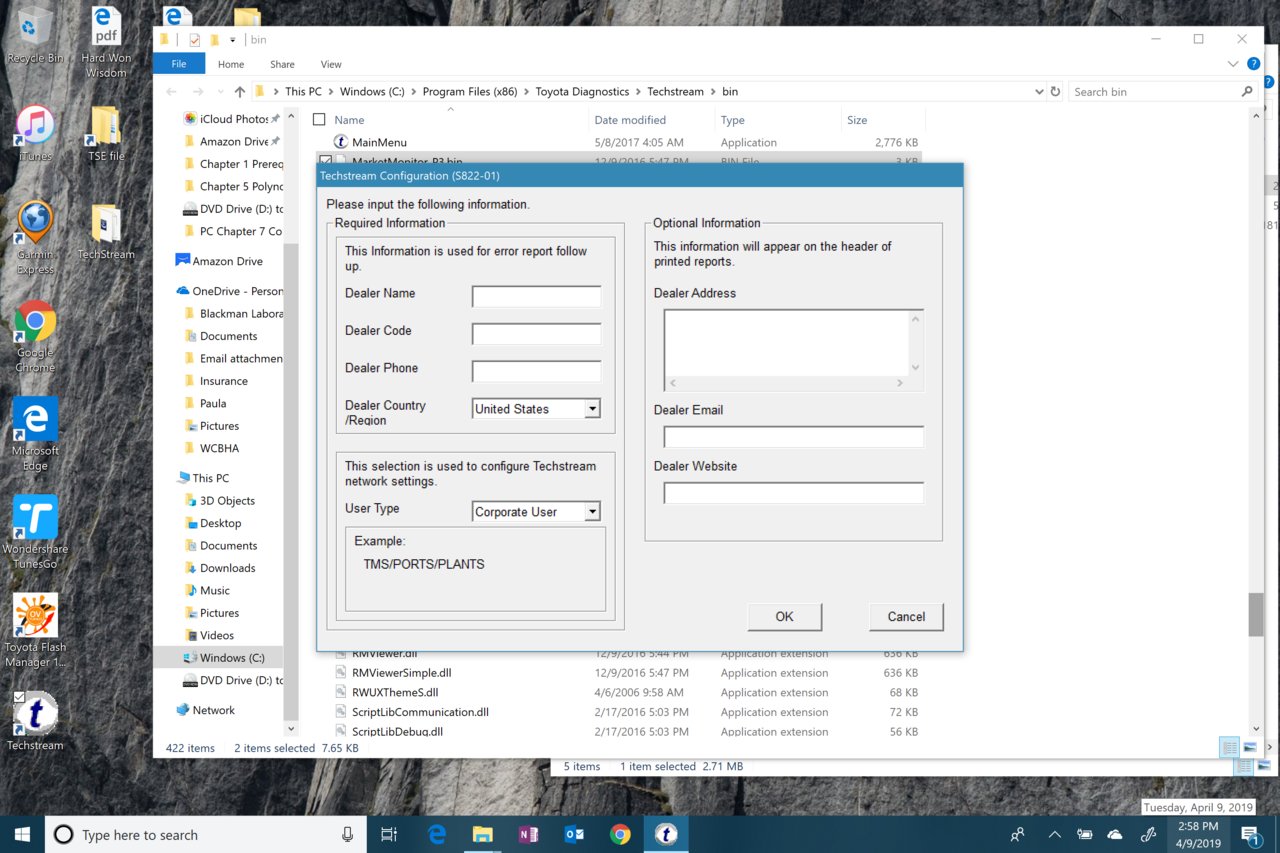Open Wondershare TunesGo desktop icon
1280x853 pixels.
click(35, 532)
